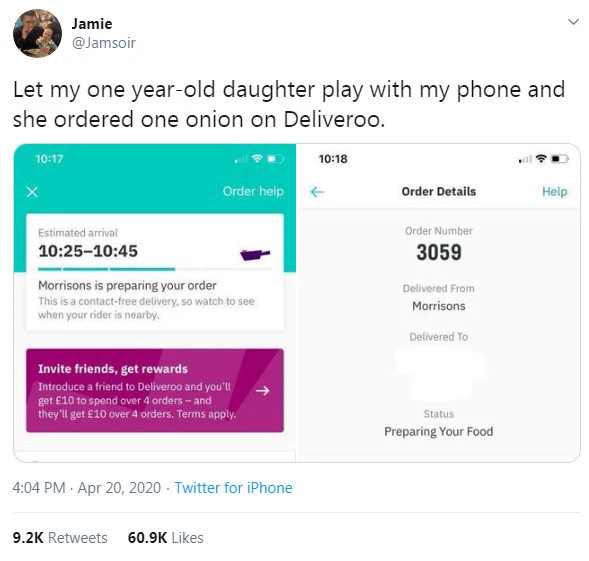The height and width of the screenshot is (561, 589).
Task: Click Twitter for iPhone source link
Action: coord(233,488)
